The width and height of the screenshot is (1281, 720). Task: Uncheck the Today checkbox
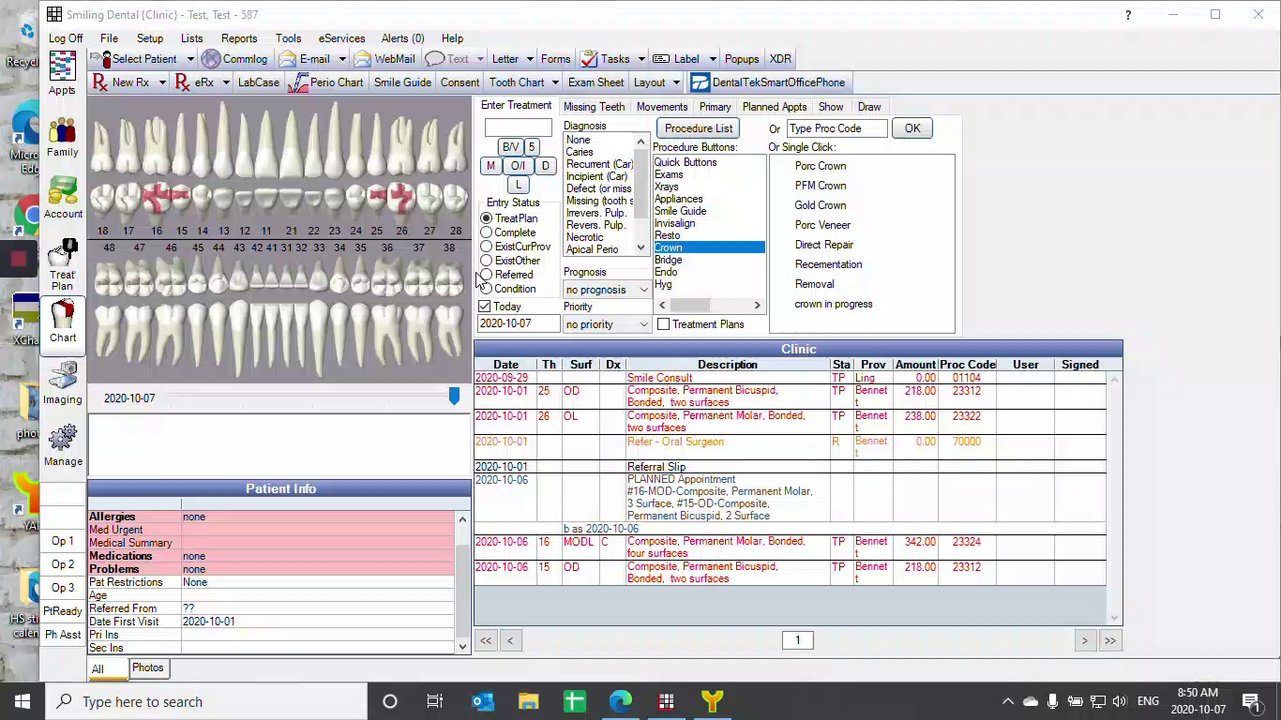coord(485,307)
